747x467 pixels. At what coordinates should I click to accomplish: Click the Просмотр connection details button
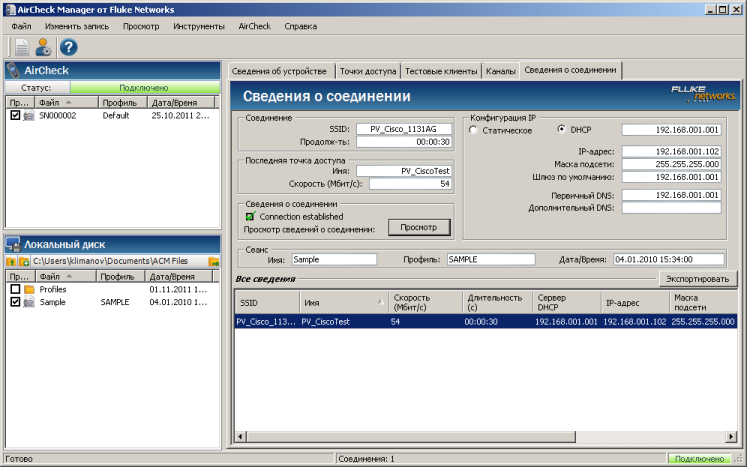(x=419, y=227)
